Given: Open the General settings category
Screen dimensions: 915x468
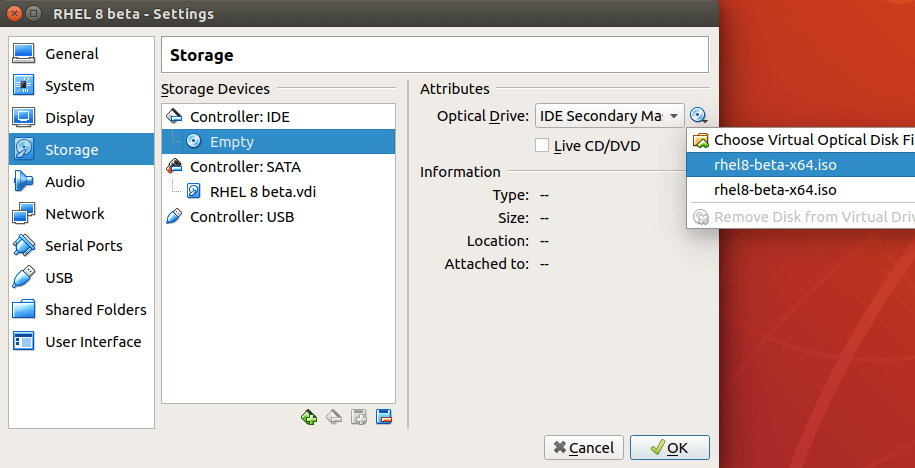Looking at the screenshot, I should (71, 54).
